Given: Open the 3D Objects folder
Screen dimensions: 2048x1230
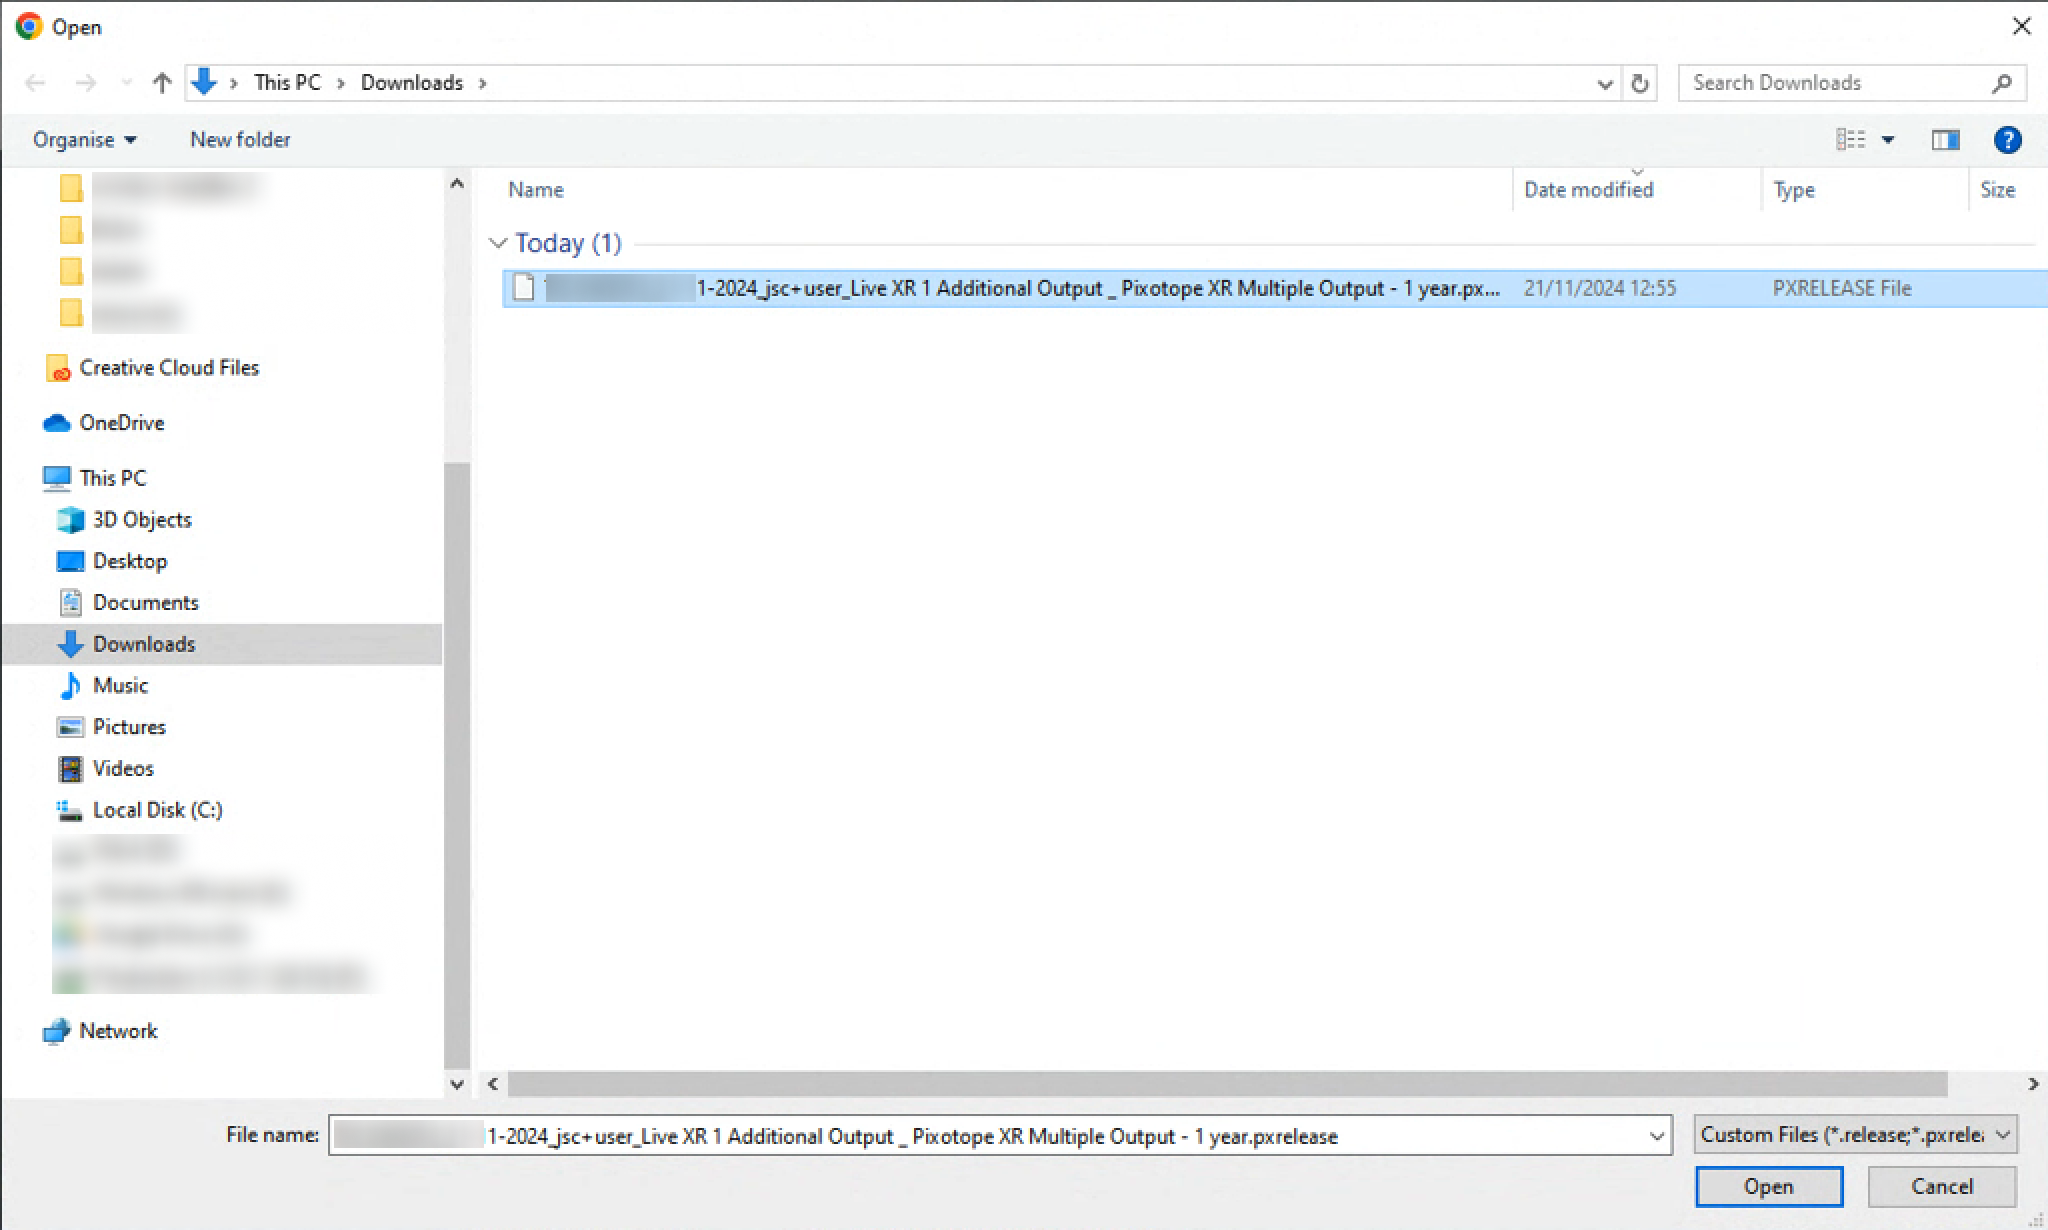Looking at the screenshot, I should pyautogui.click(x=141, y=520).
